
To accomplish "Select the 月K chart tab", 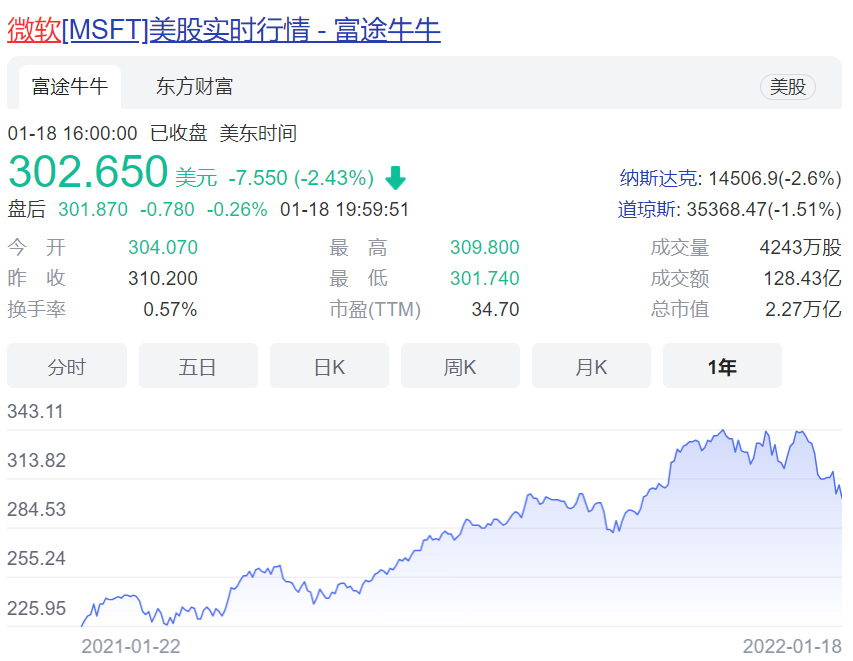I will tap(591, 366).
